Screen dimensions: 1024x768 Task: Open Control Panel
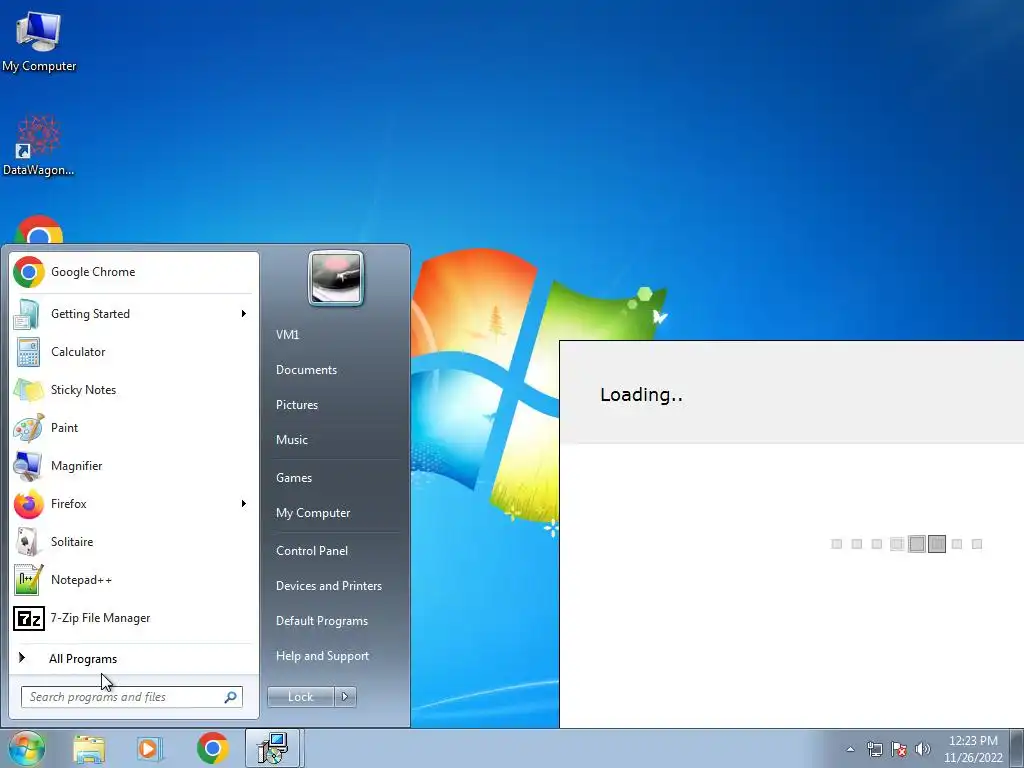(x=312, y=551)
